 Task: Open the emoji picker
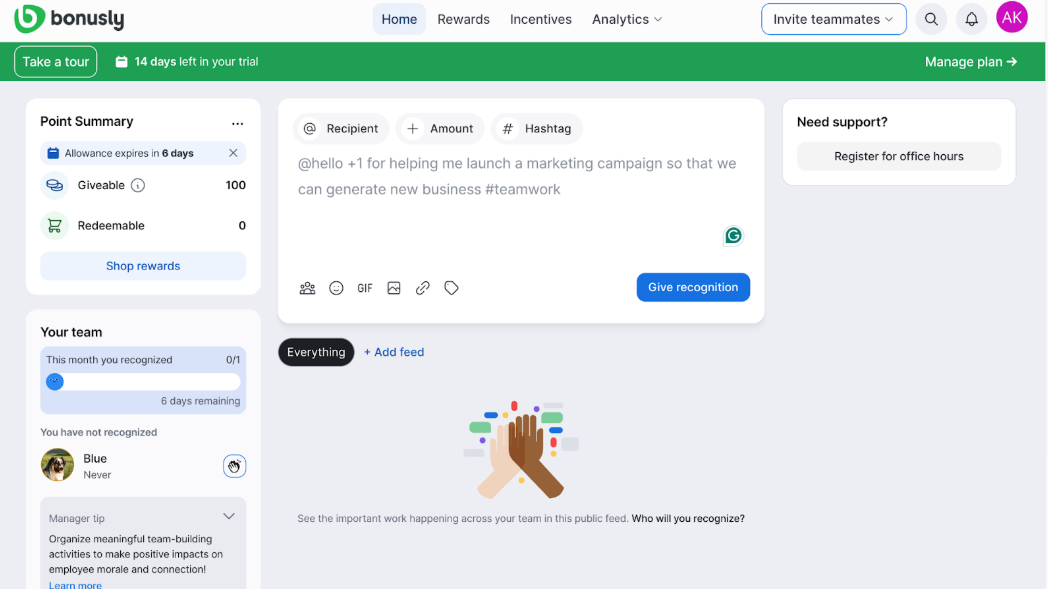click(x=336, y=288)
